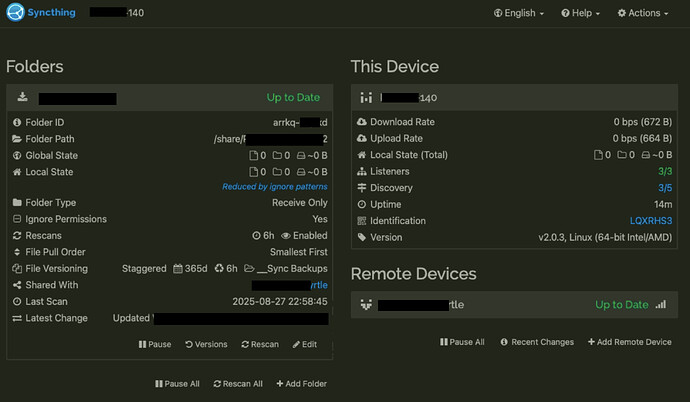Click the Up to Date folder status text
This screenshot has width=690, height=402.
coord(293,97)
